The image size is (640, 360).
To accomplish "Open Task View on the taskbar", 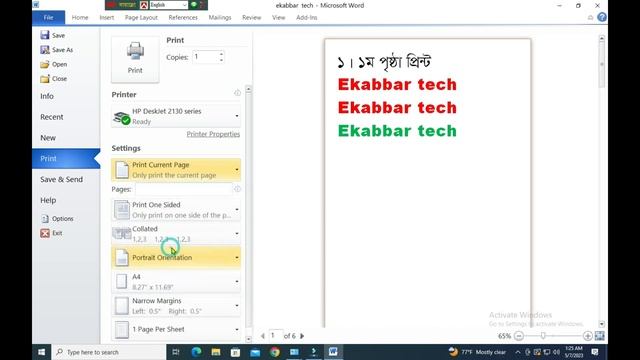I will 176,352.
